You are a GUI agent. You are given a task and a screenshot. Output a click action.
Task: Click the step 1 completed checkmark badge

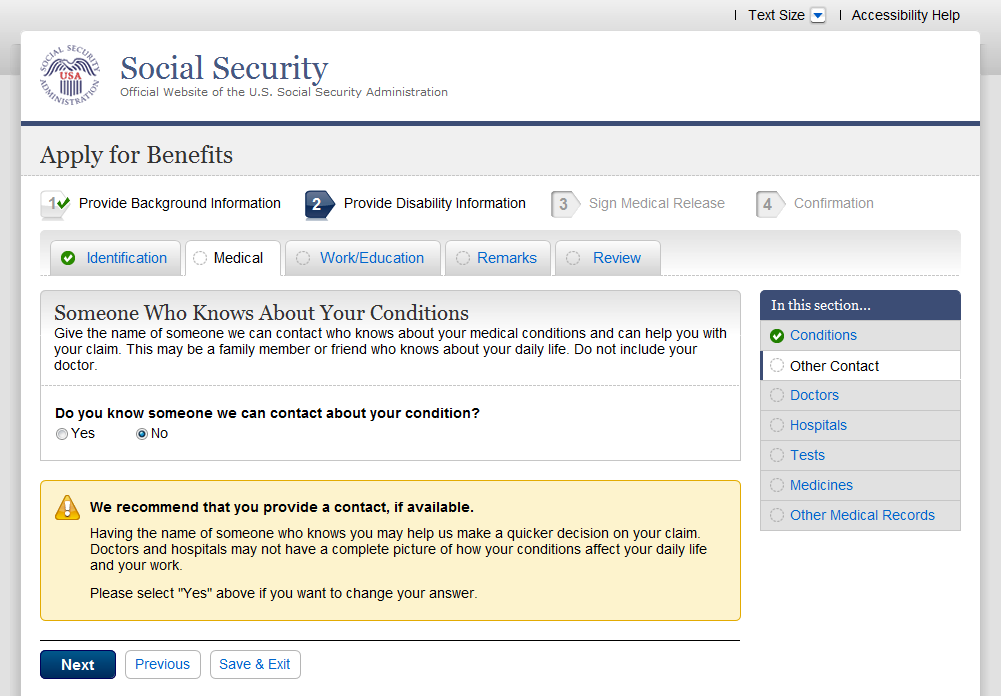click(56, 205)
